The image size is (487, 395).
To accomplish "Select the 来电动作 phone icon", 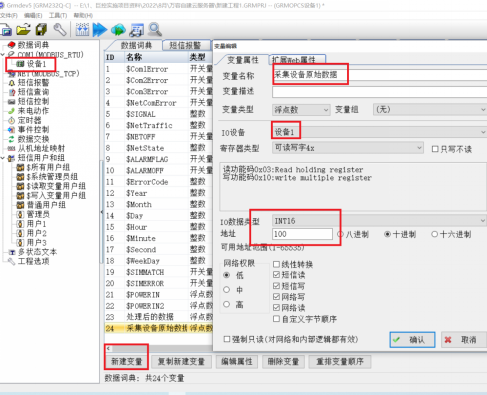I will (12, 111).
